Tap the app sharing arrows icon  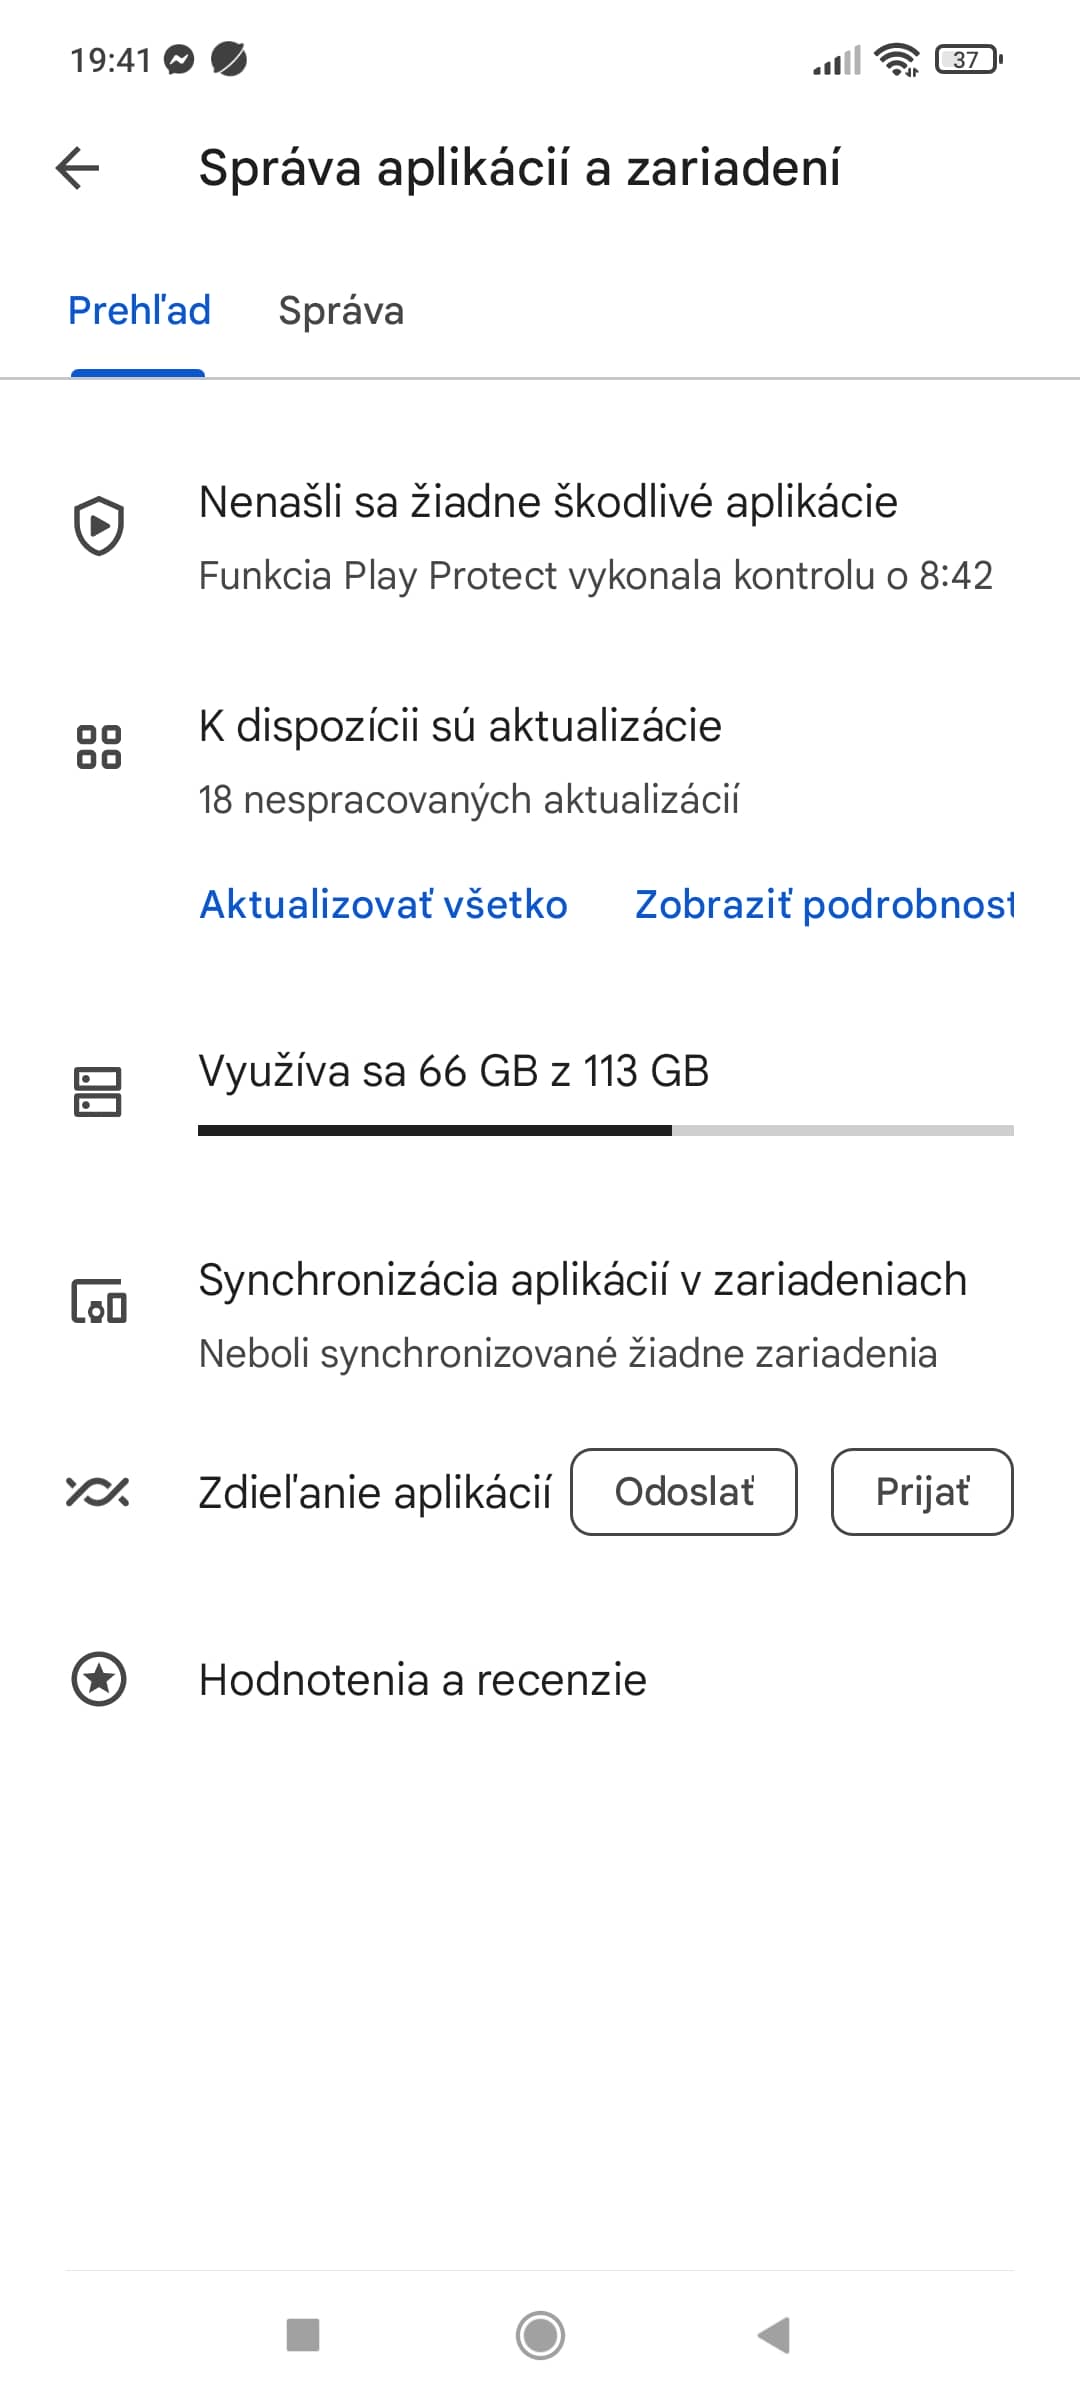(97, 1492)
